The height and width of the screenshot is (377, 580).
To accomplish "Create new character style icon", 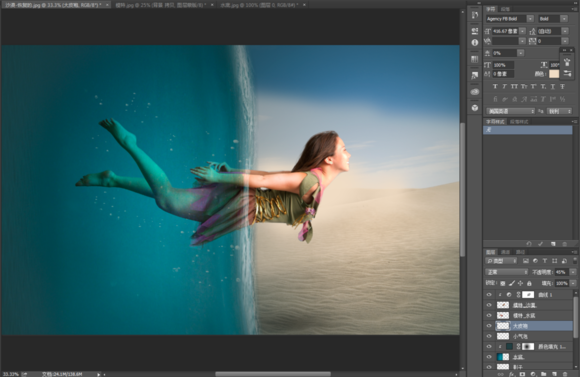I will tap(553, 244).
